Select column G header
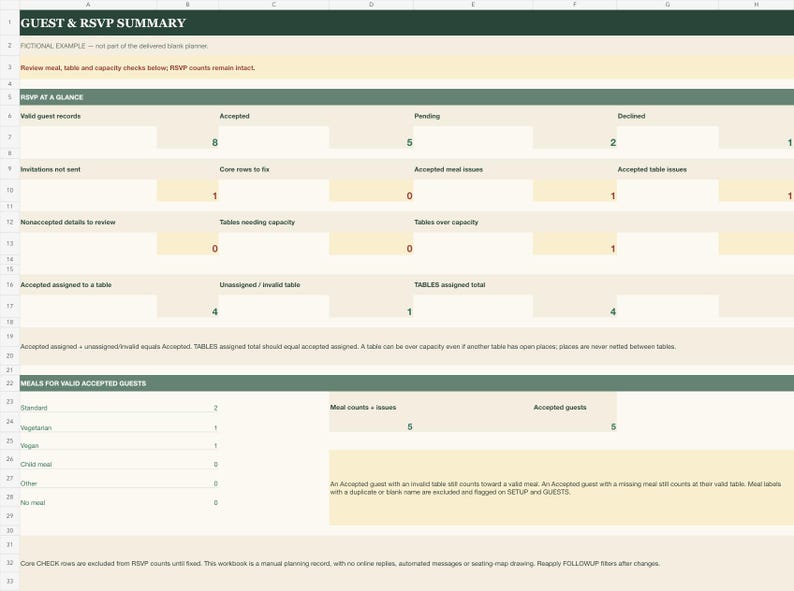 [667, 5]
